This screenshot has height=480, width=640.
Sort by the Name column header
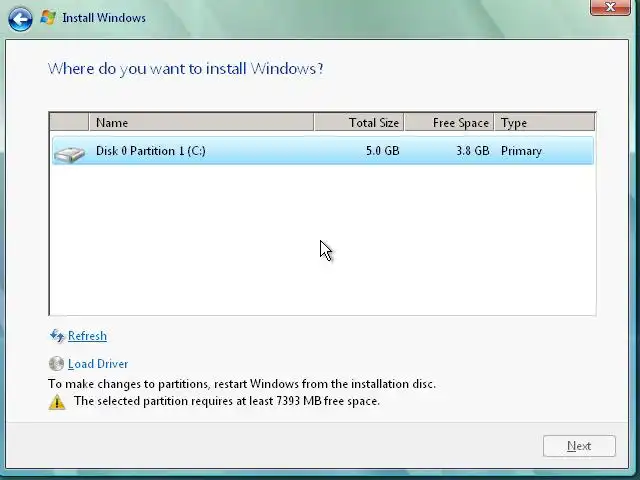(x=201, y=122)
